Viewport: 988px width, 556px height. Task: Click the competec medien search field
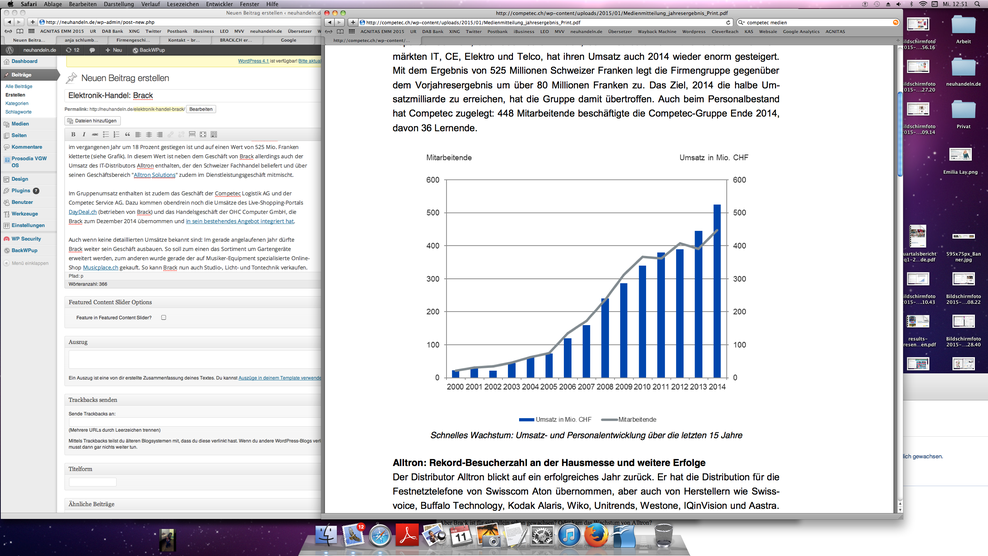click(817, 22)
